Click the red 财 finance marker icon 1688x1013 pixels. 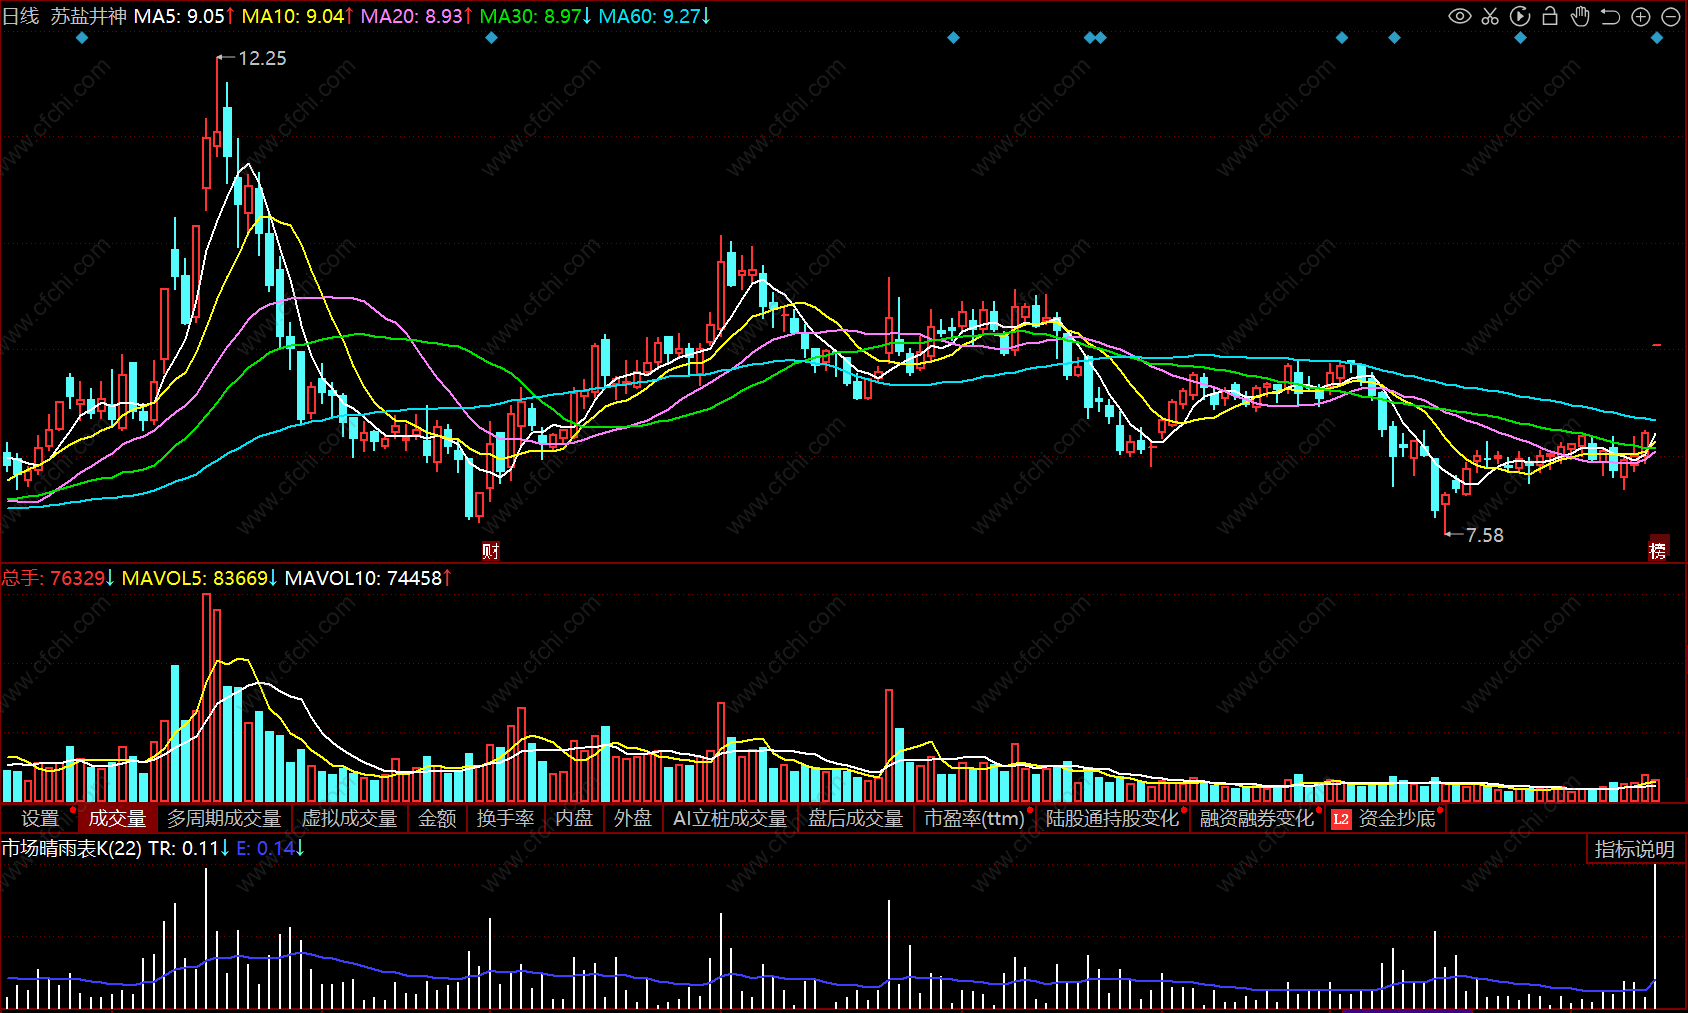[490, 551]
